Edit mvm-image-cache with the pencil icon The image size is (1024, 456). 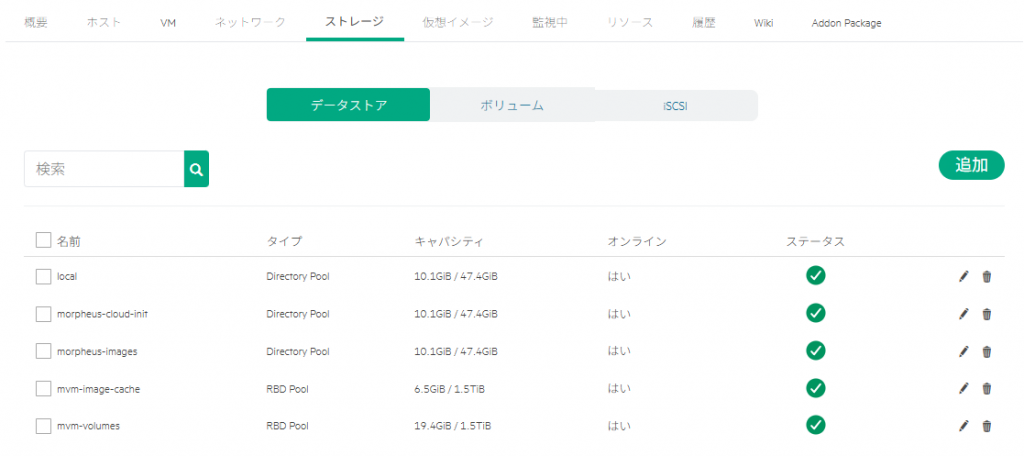click(963, 388)
